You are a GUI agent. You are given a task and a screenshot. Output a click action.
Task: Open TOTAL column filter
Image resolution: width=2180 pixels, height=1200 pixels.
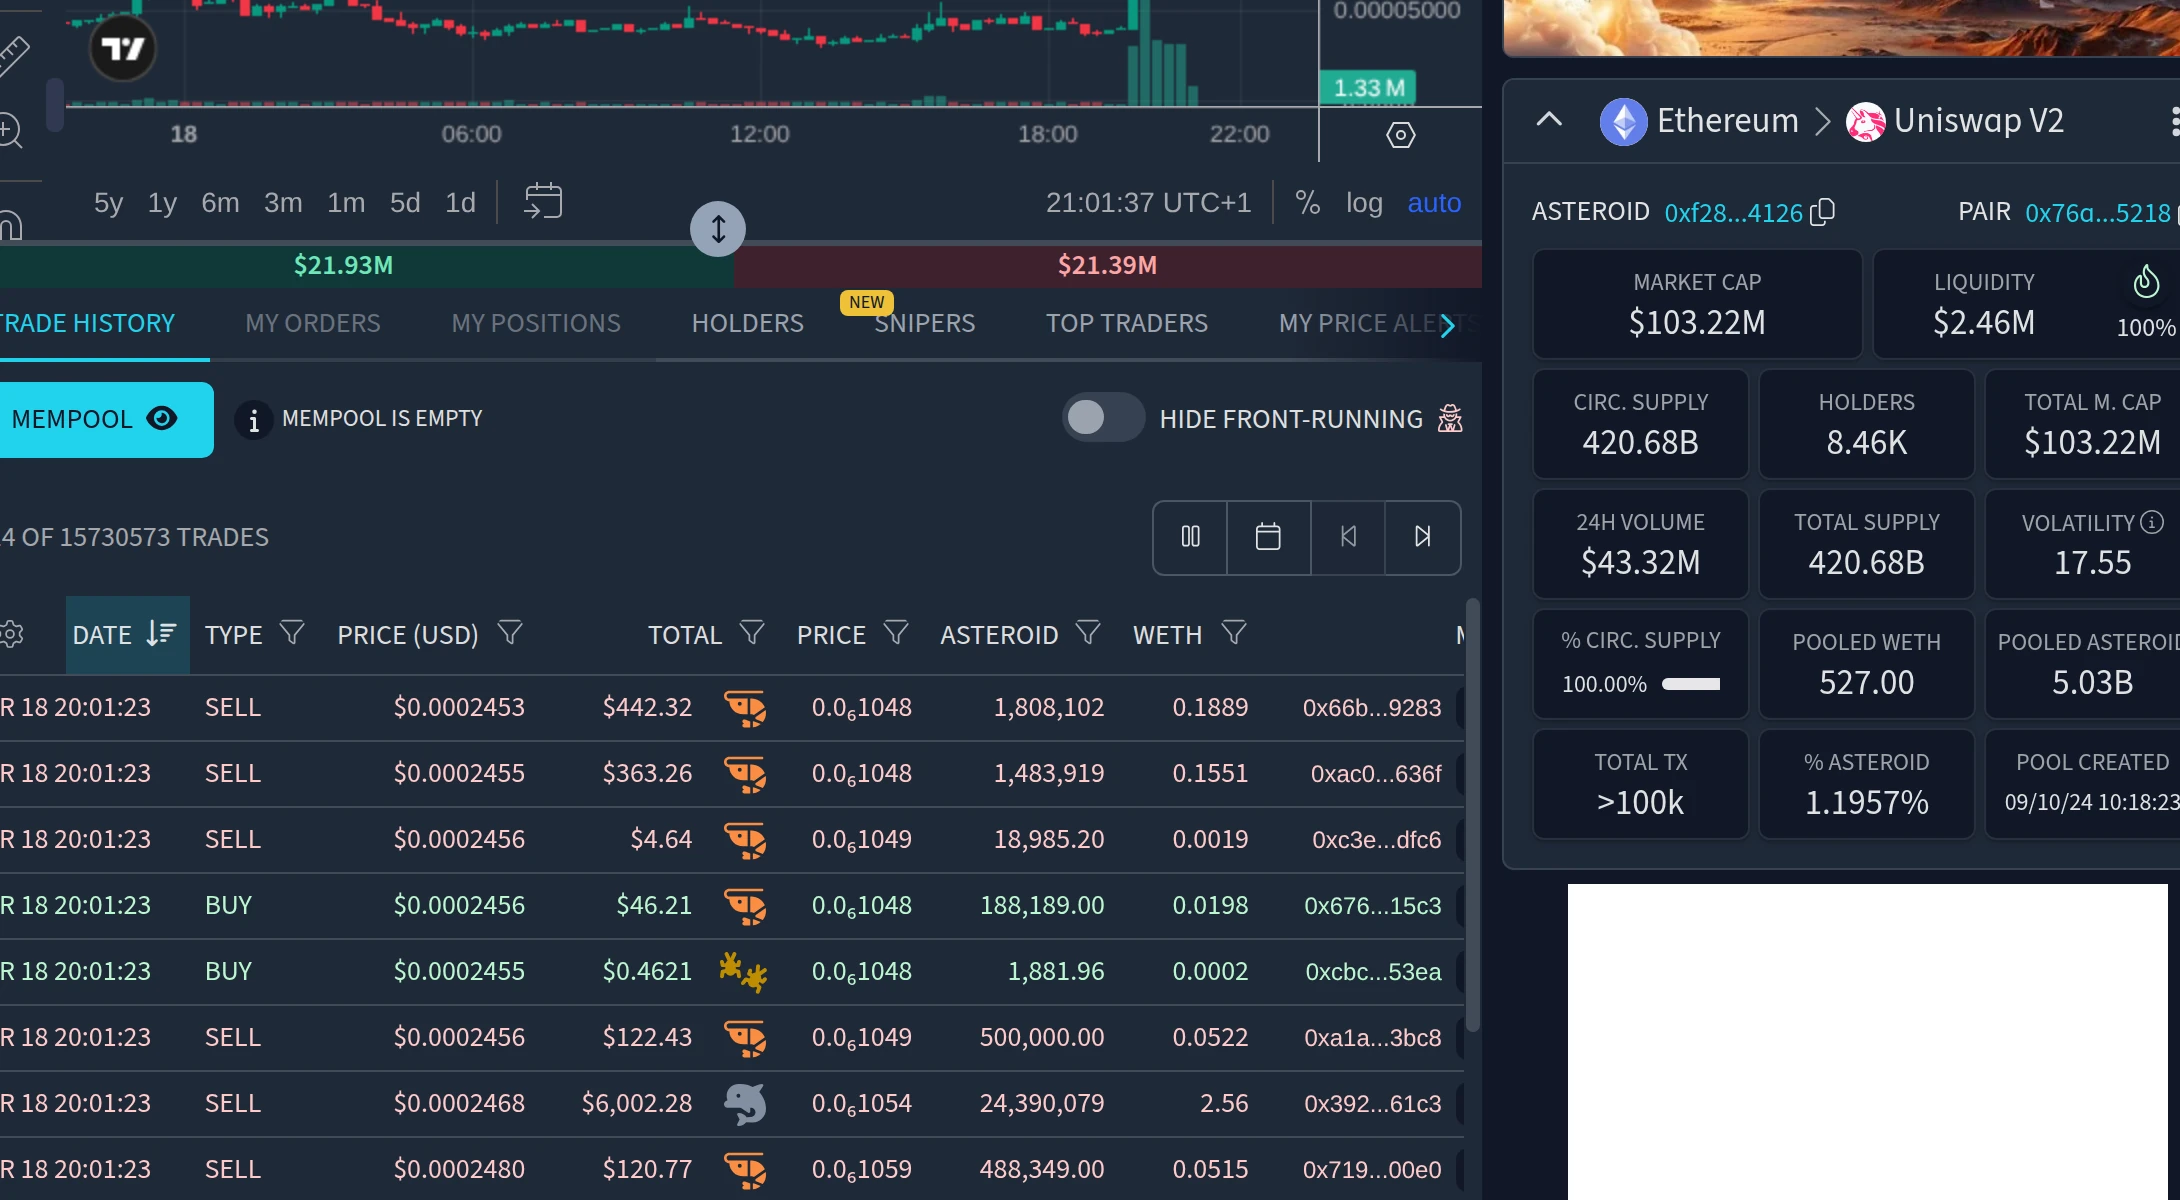(752, 633)
